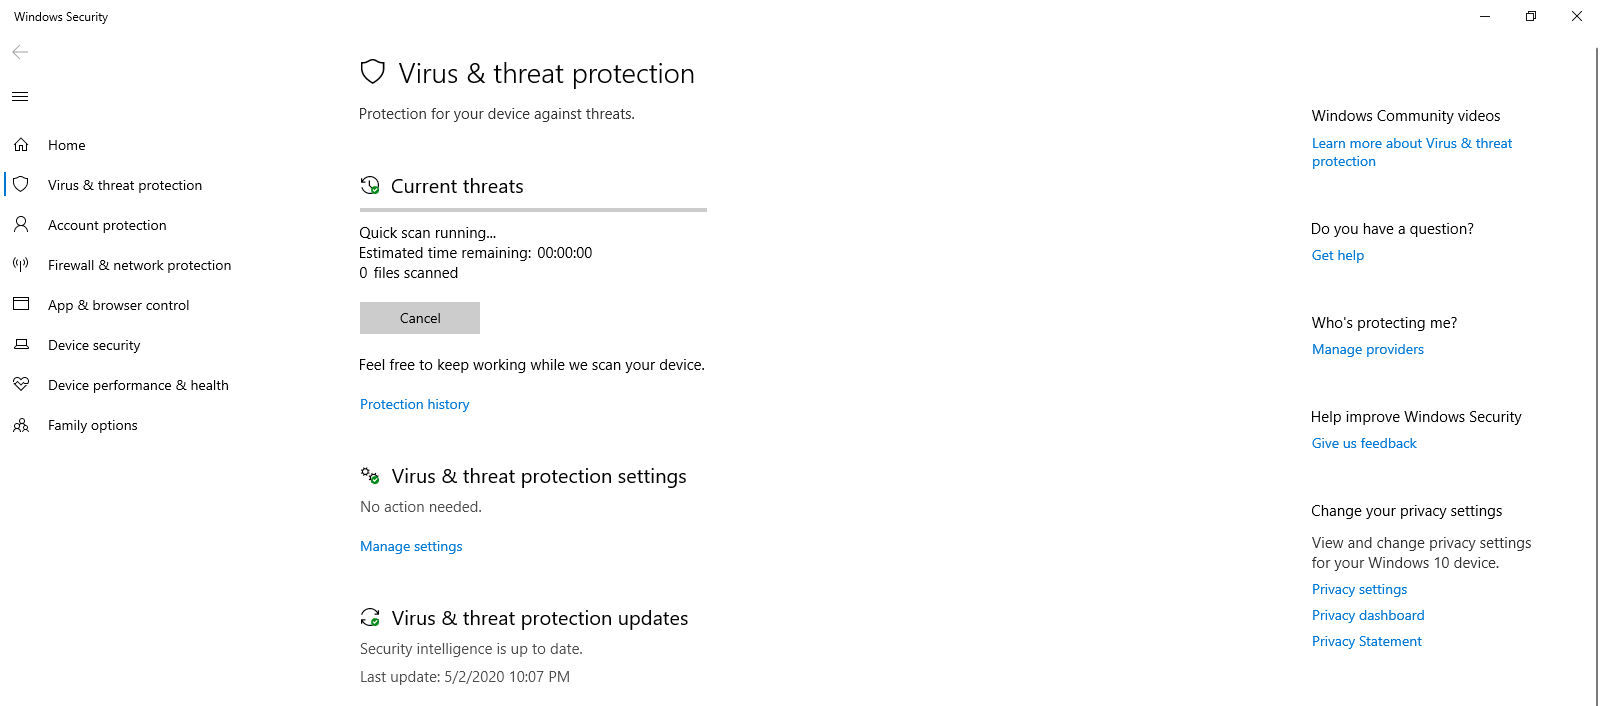Screen dimensions: 1600x706
Task: Click the Account protection person icon
Action: pyautogui.click(x=21, y=225)
